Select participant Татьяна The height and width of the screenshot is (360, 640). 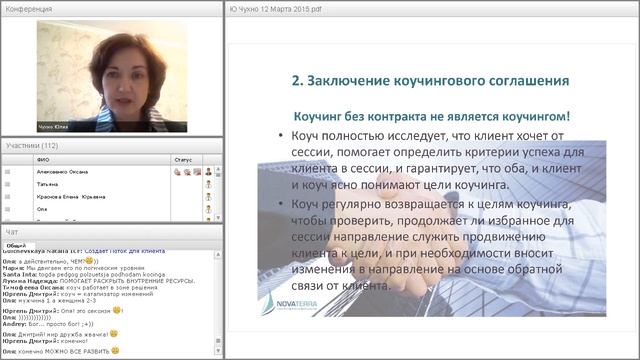pos(47,184)
